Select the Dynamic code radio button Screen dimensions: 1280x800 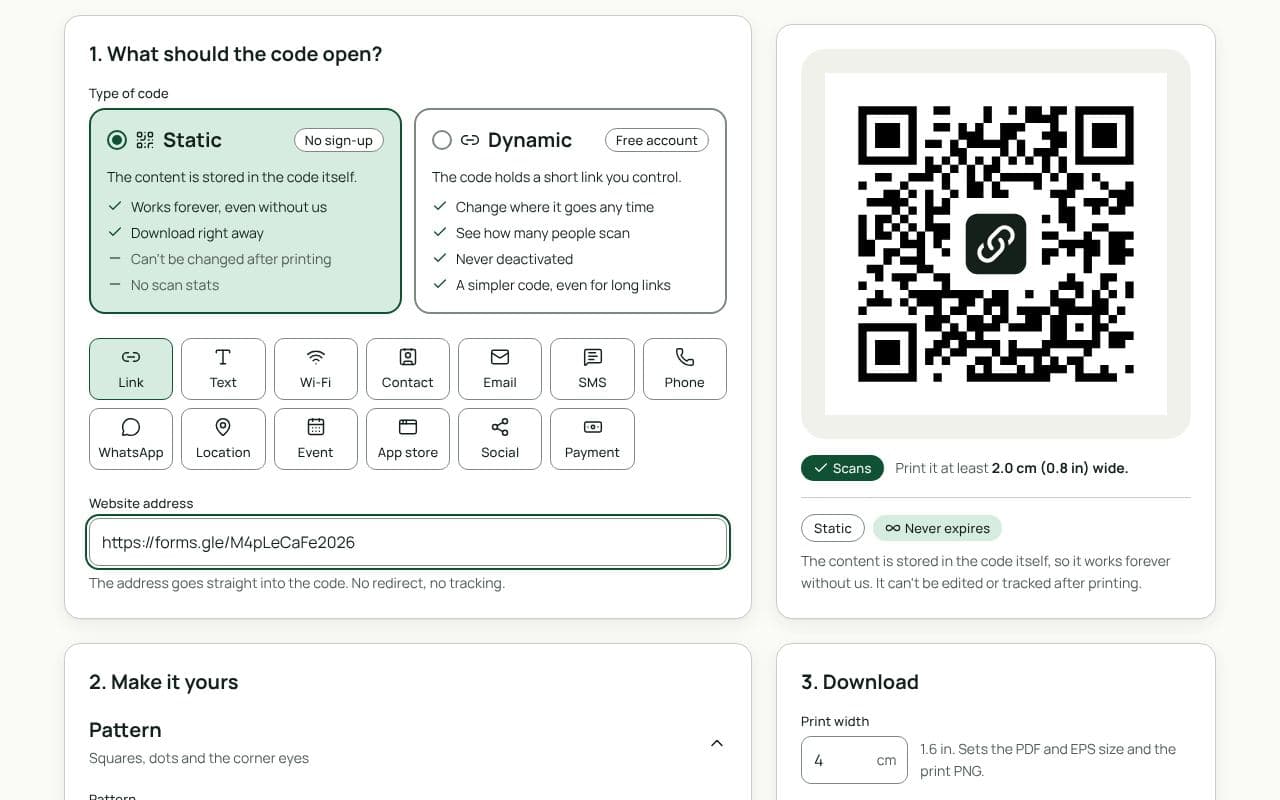[442, 140]
